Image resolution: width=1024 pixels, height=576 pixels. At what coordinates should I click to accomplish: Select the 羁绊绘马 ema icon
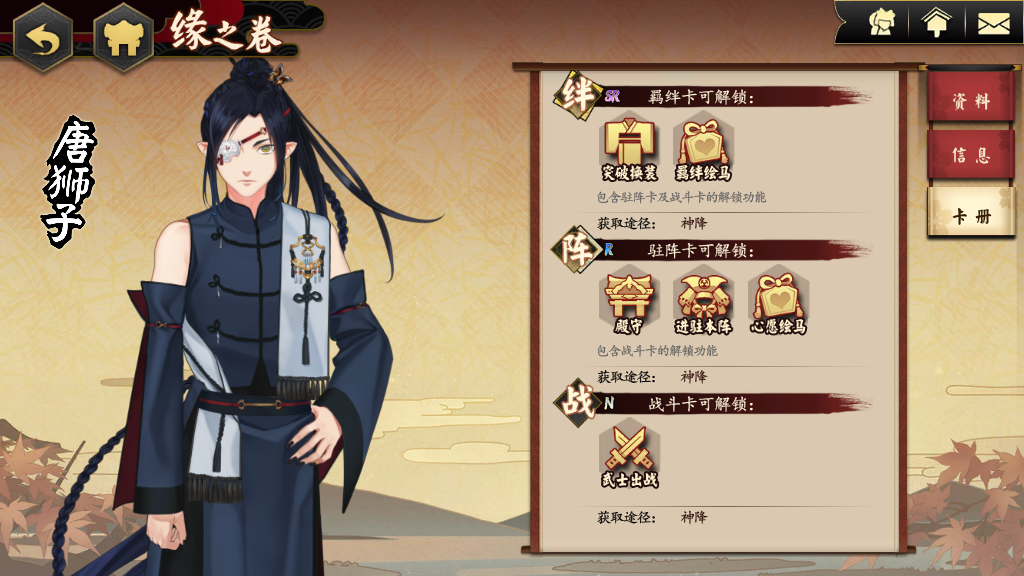[703, 147]
